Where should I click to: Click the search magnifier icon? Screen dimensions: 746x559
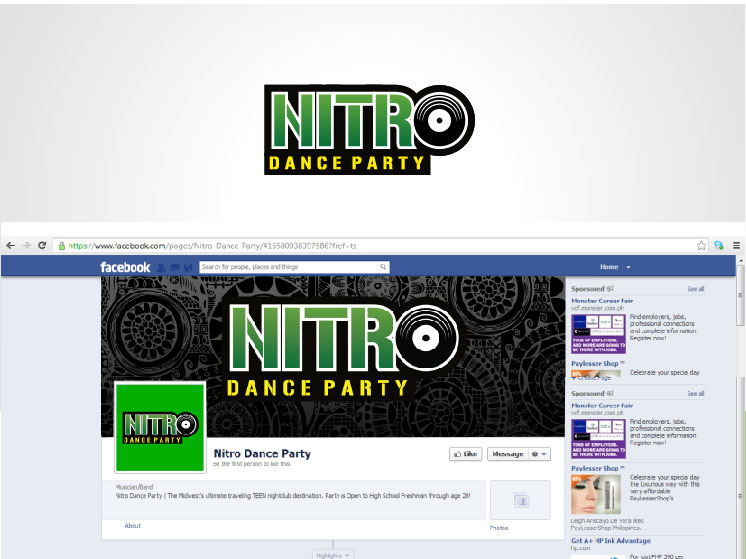383,267
